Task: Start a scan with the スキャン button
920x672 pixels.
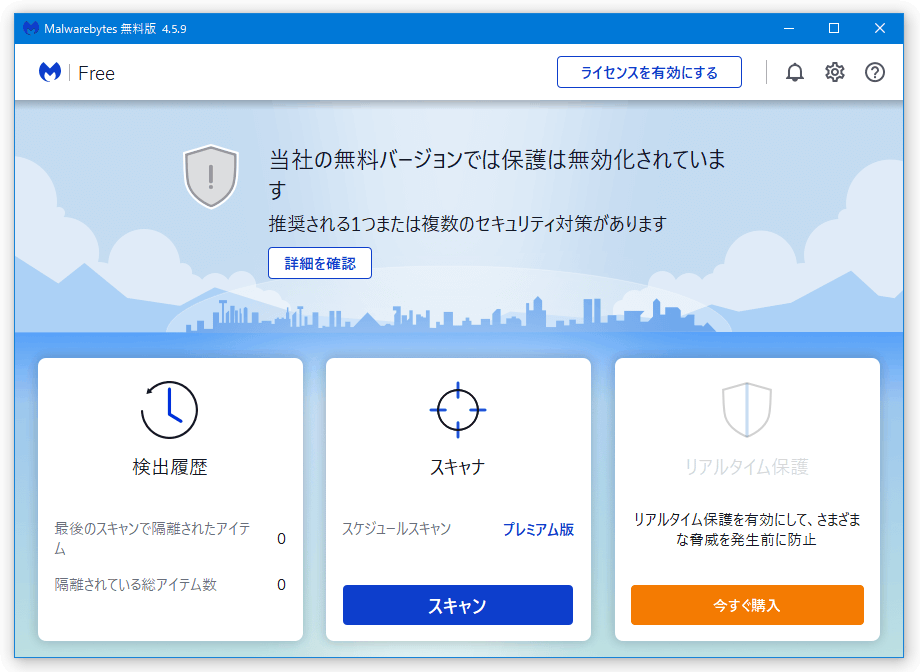Action: click(458, 605)
